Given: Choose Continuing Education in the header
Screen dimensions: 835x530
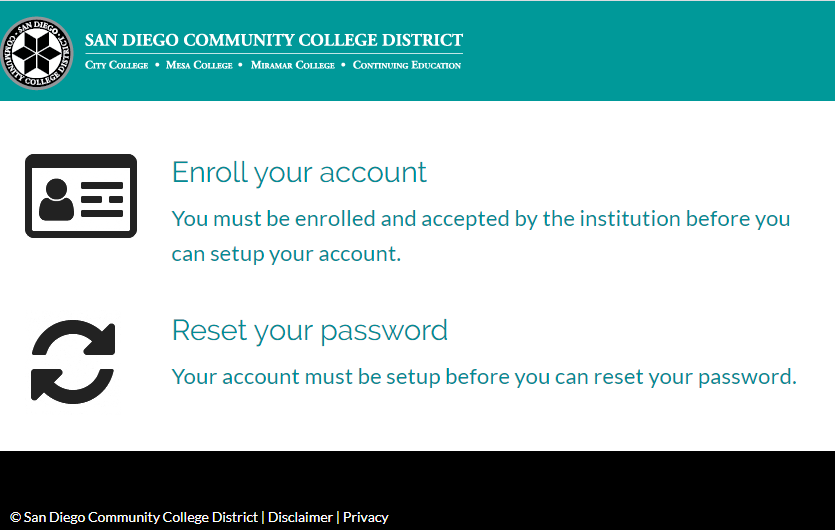Looking at the screenshot, I should click(407, 65).
